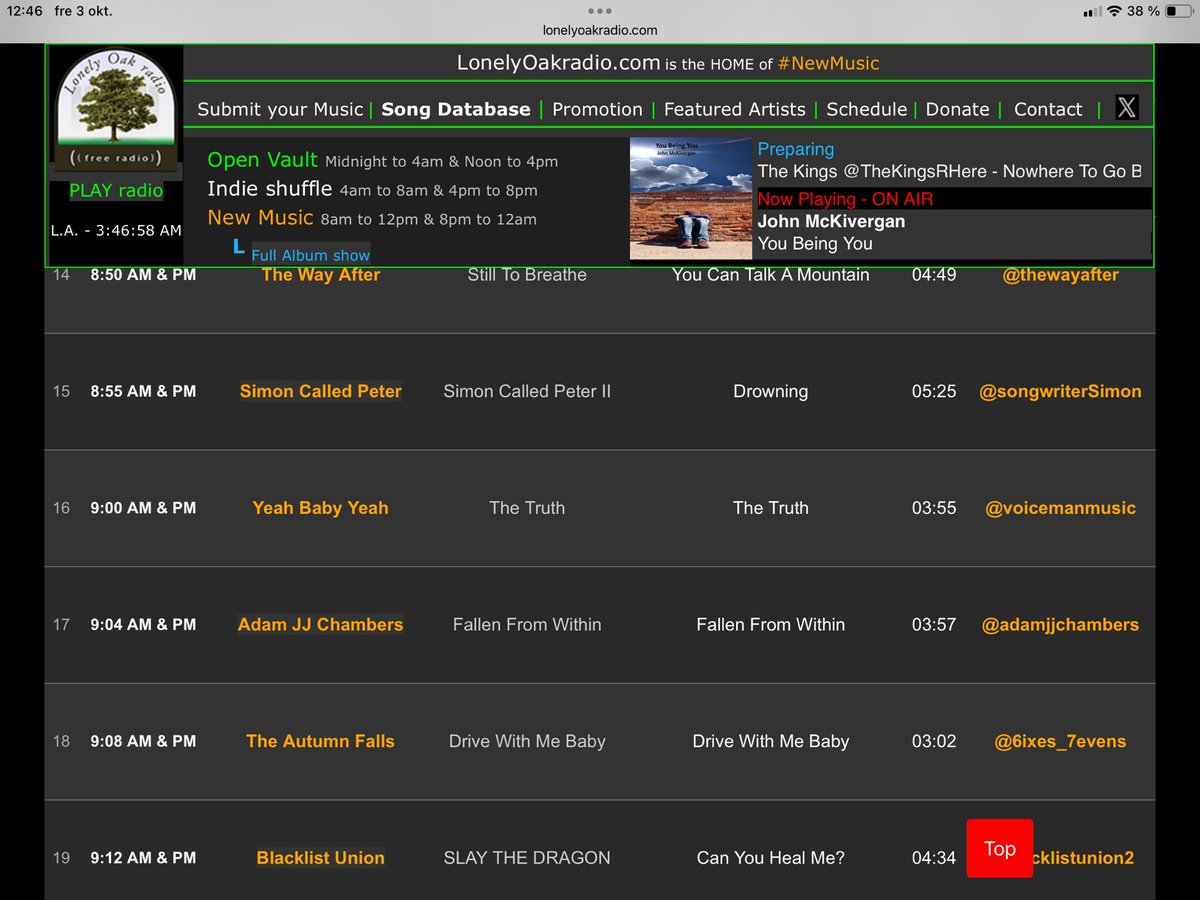1200x900 pixels.
Task: Click the Open Vault schedule label
Action: coord(262,160)
